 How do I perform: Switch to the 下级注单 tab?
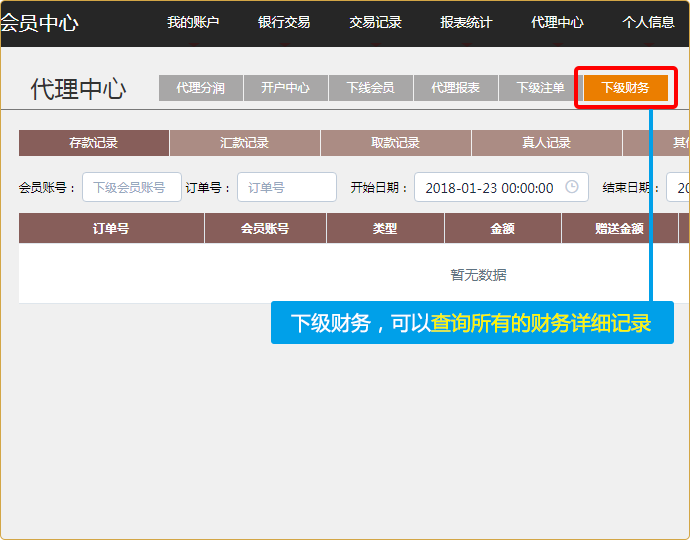click(540, 88)
